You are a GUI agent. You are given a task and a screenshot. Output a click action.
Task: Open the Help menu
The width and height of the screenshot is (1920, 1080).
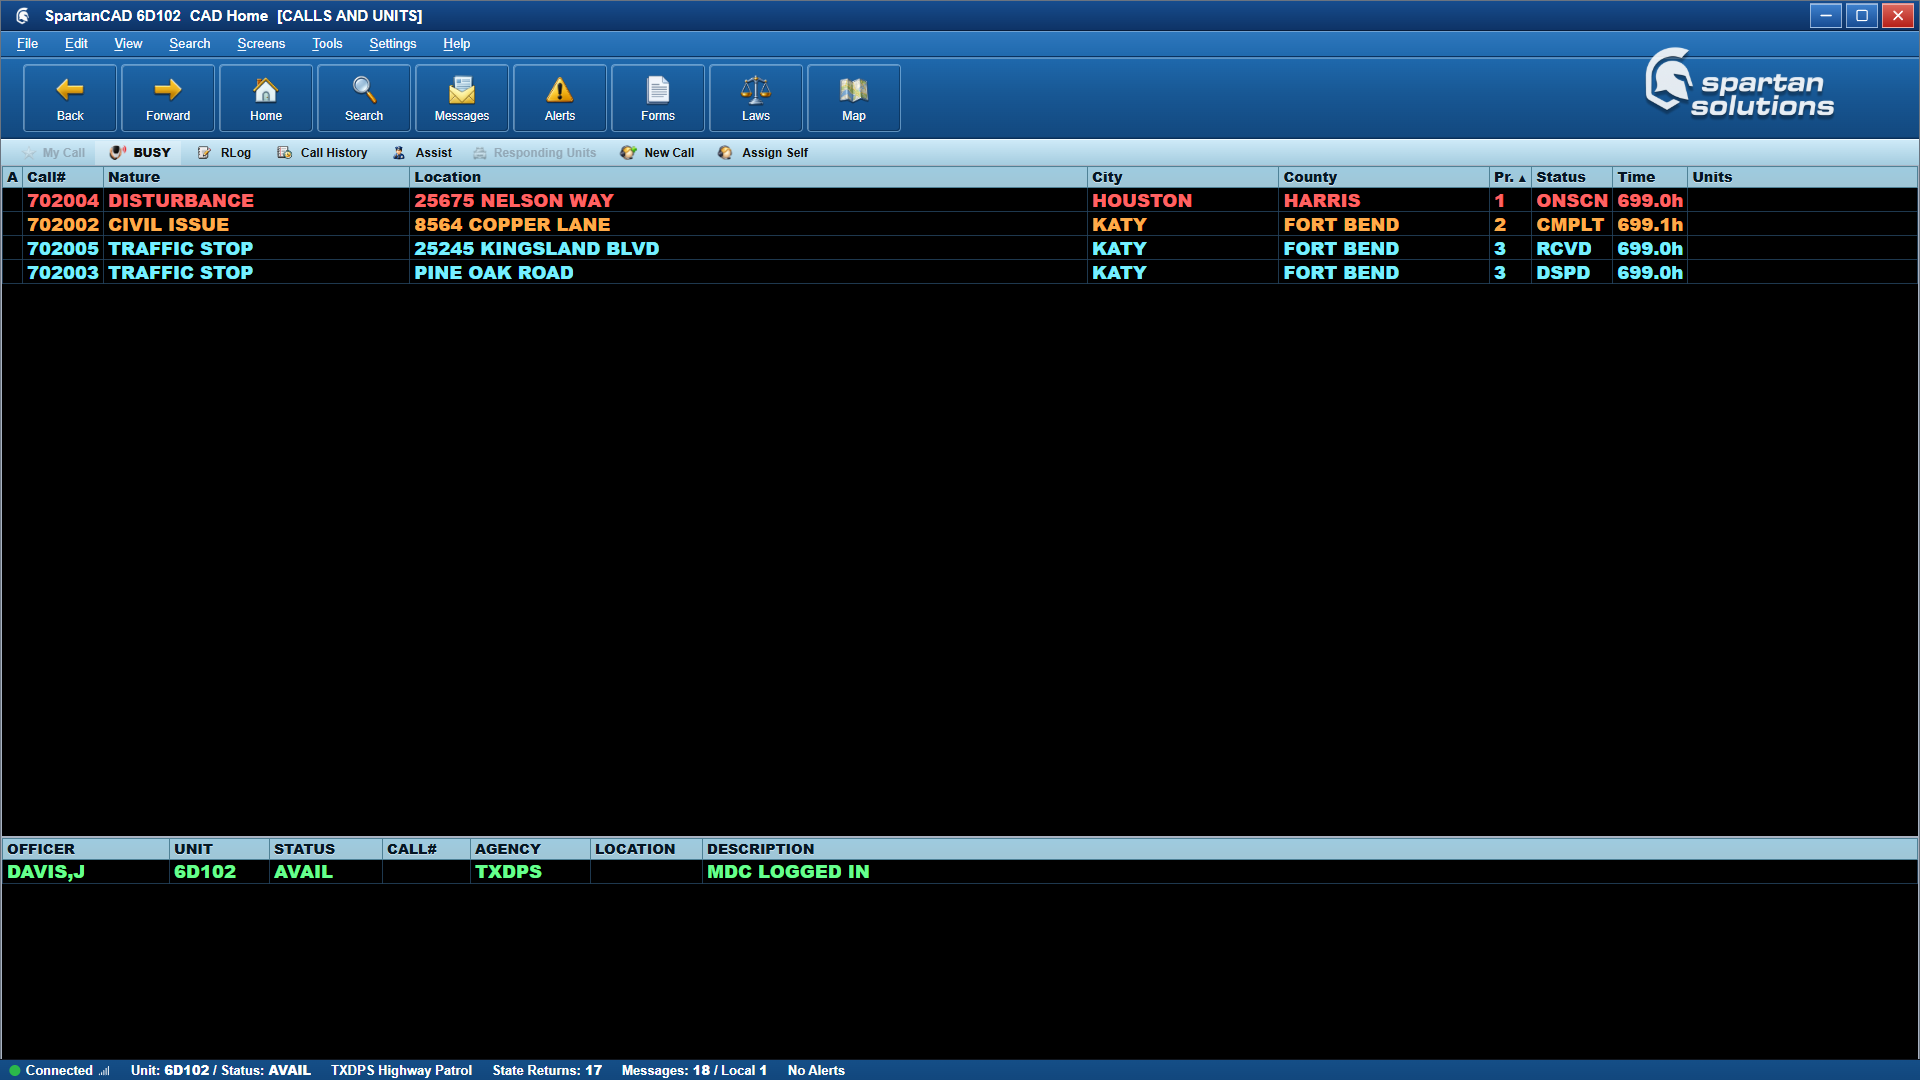(x=456, y=44)
